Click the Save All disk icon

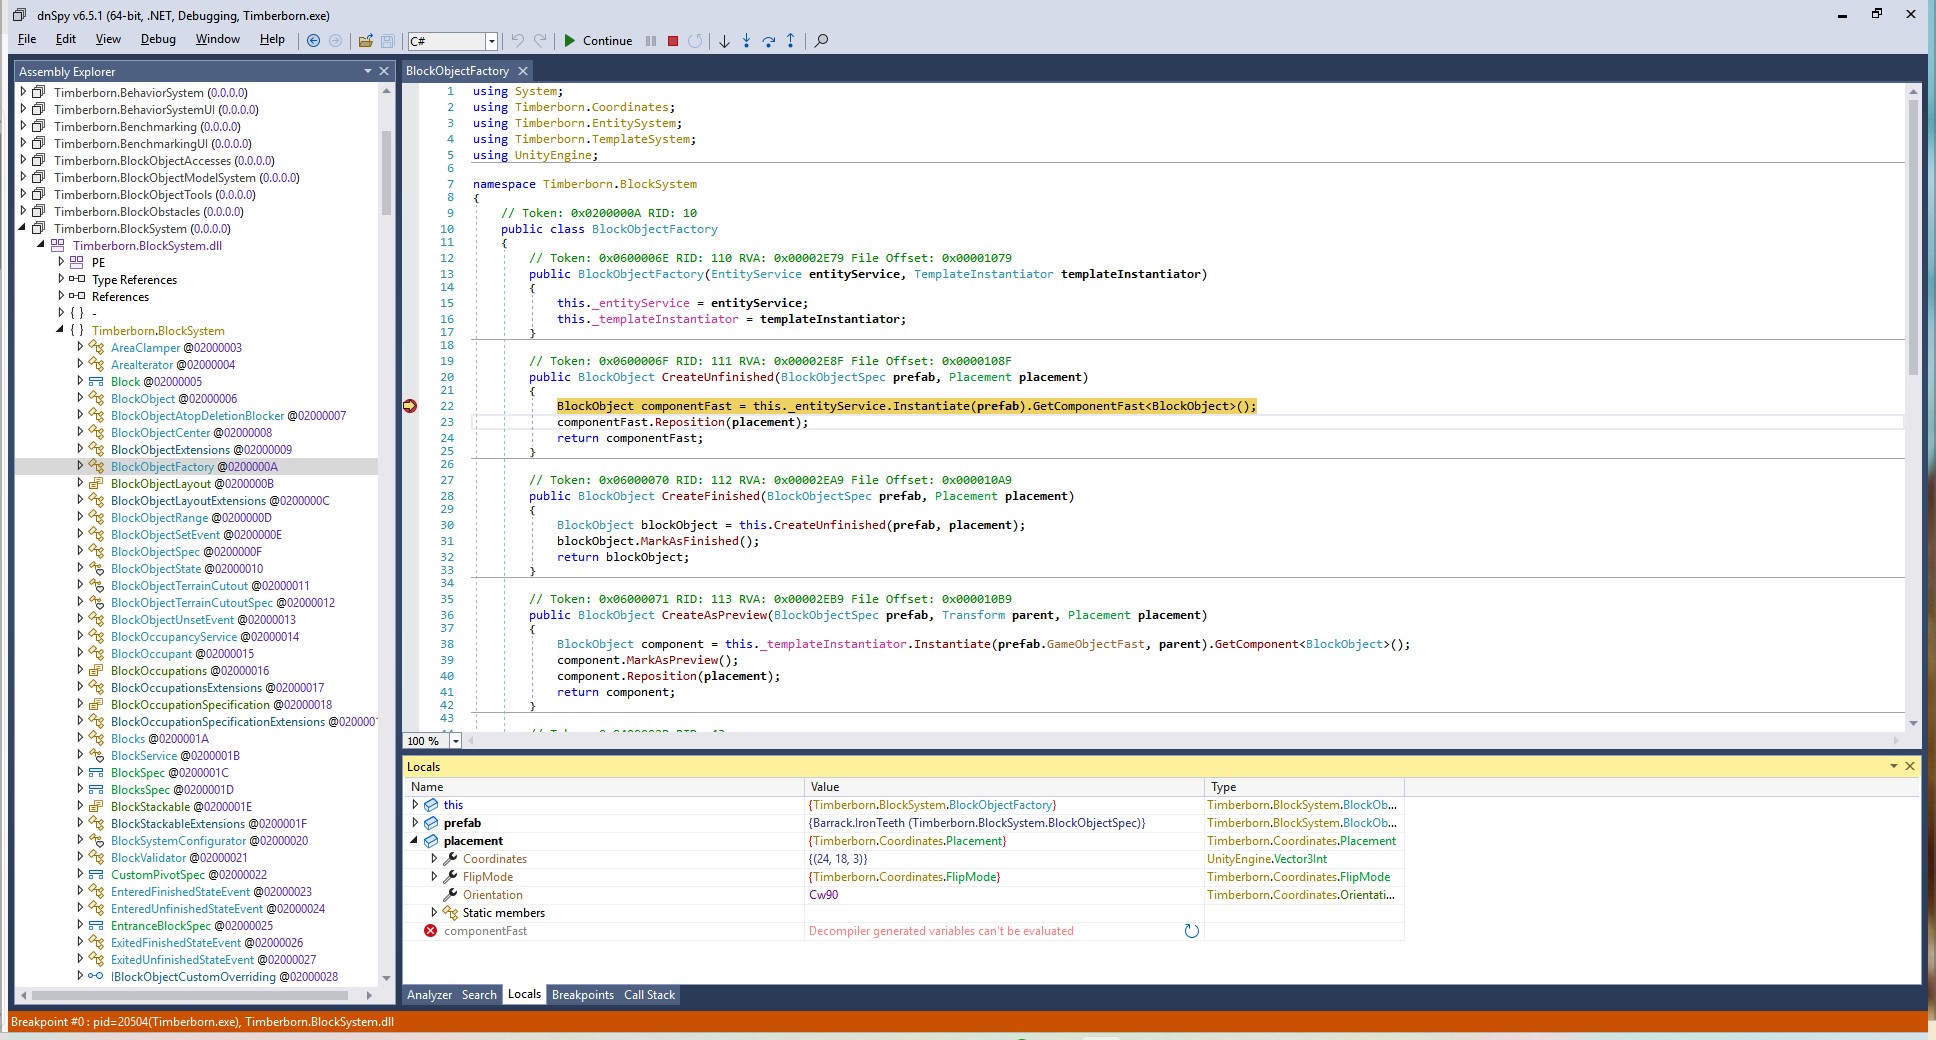click(387, 41)
